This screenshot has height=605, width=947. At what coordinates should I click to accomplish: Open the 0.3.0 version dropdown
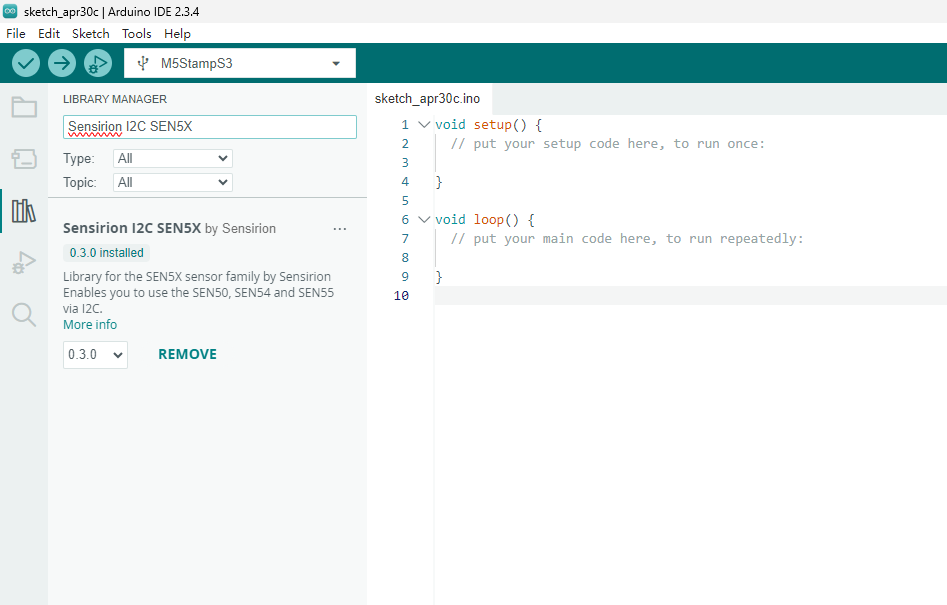(95, 354)
